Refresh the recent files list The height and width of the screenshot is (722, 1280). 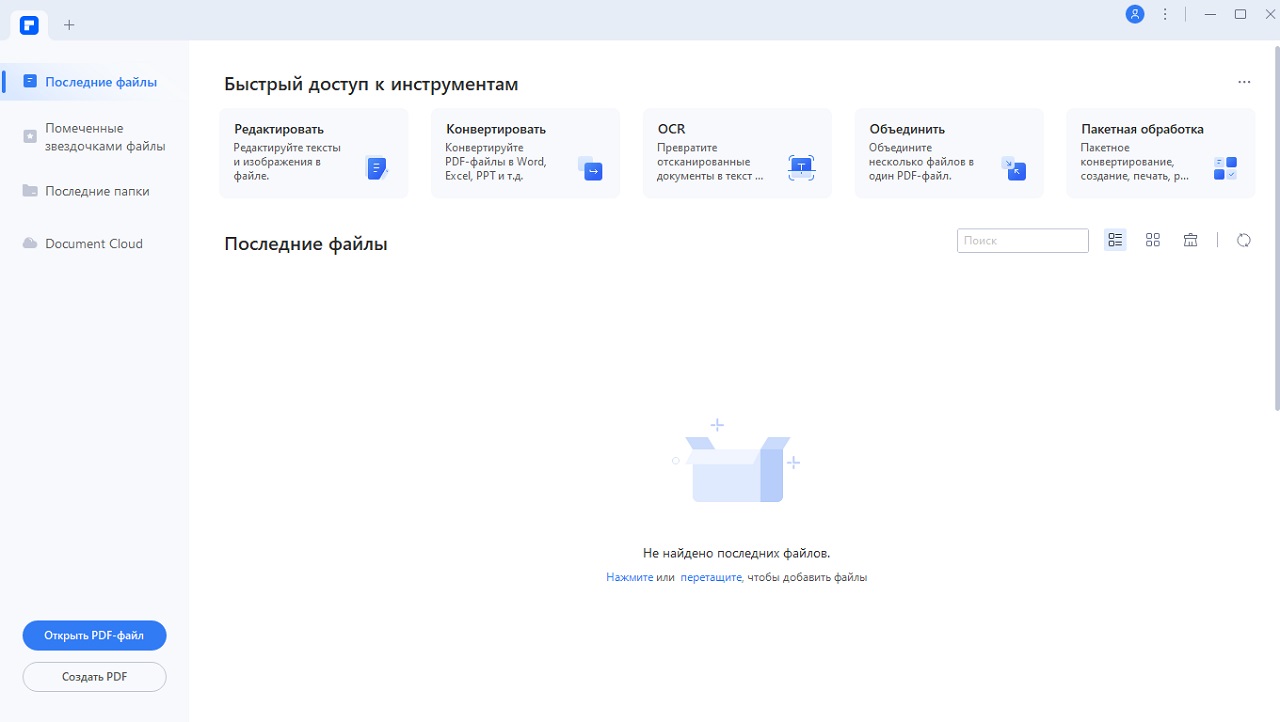click(1243, 240)
